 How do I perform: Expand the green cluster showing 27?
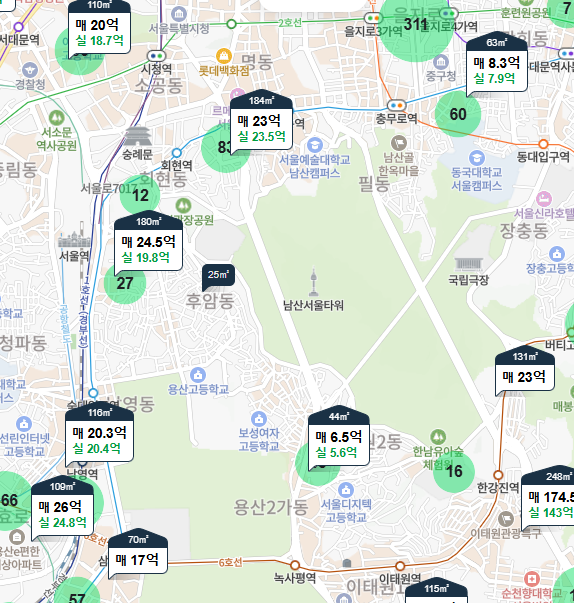click(125, 283)
